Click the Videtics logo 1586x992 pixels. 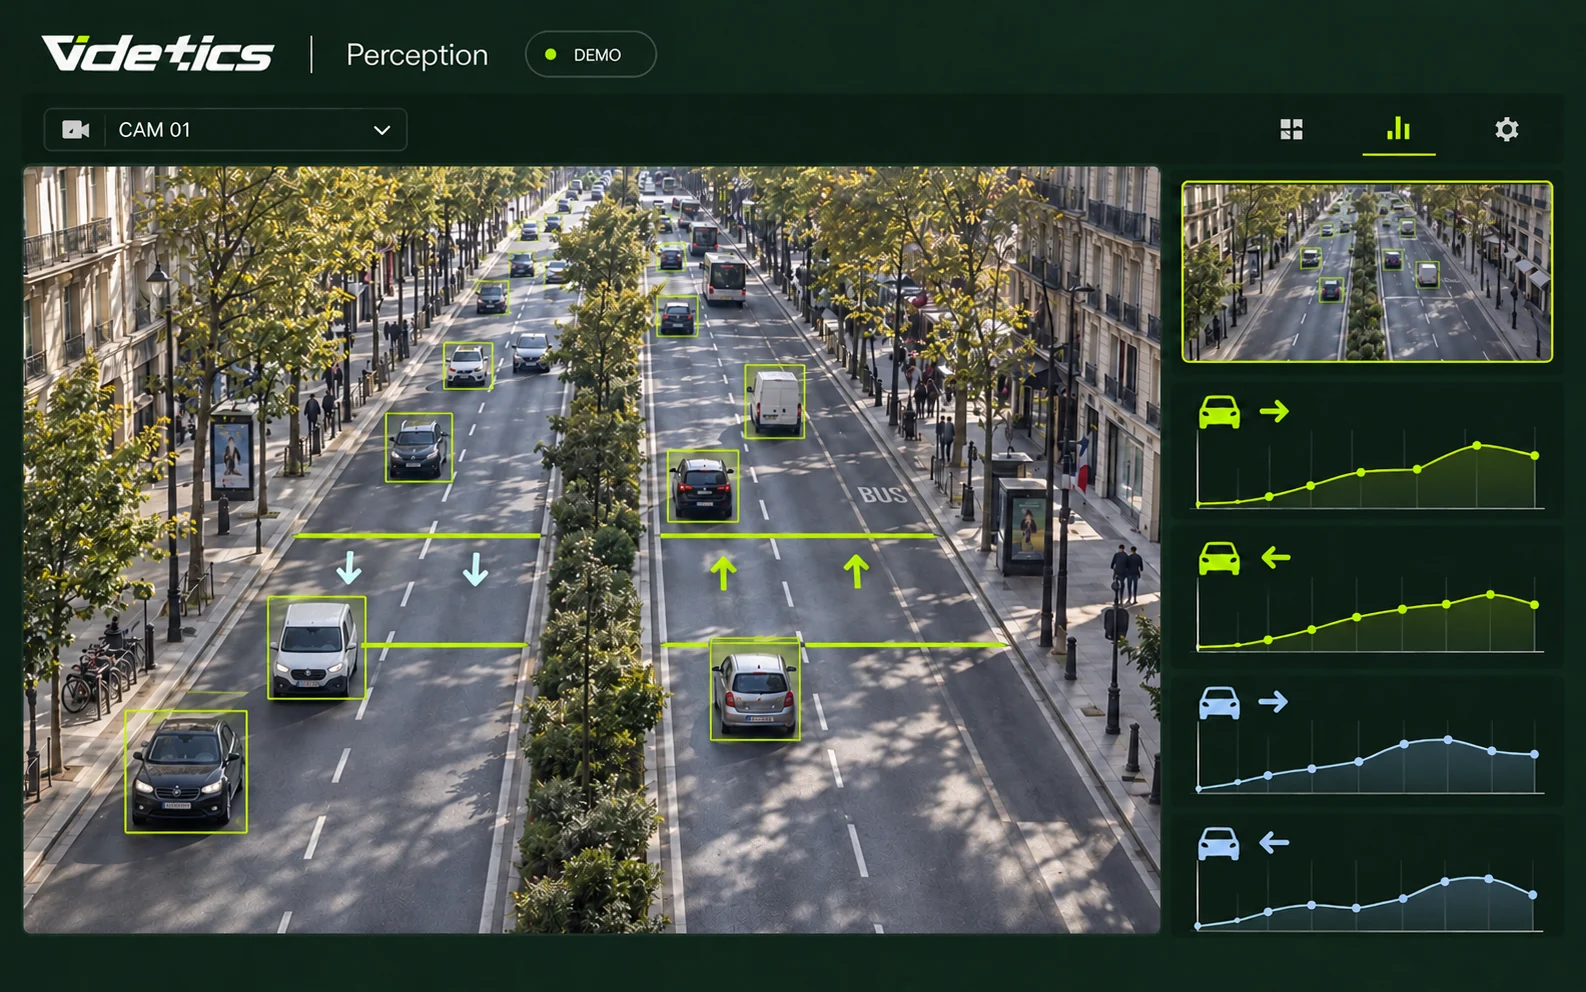coord(158,54)
